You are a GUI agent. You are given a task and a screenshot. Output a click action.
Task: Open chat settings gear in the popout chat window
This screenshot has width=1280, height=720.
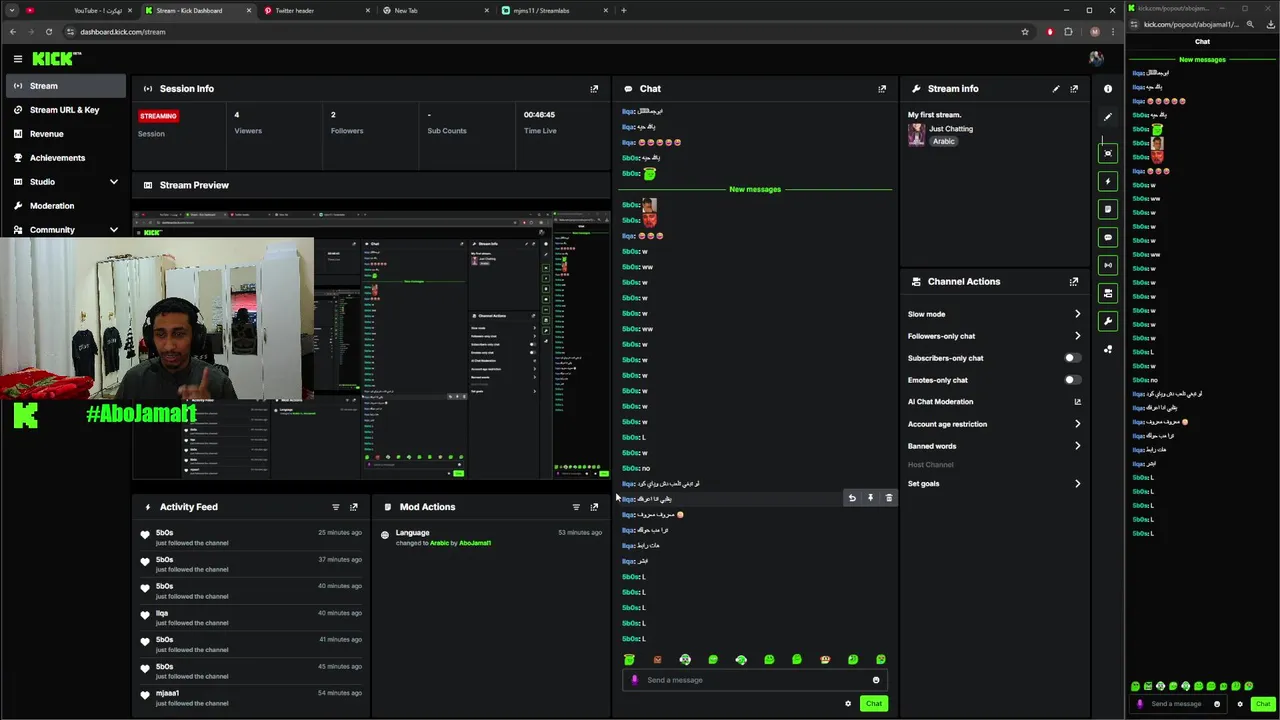[1240, 704]
